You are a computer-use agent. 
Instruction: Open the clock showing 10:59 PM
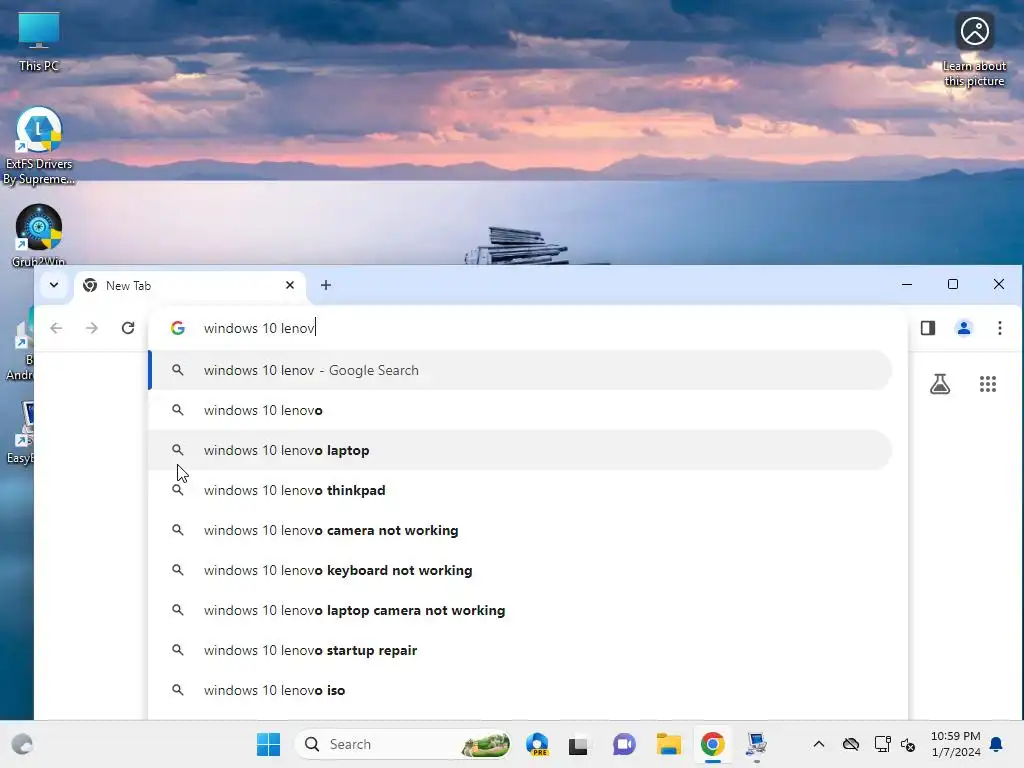[x=955, y=744]
